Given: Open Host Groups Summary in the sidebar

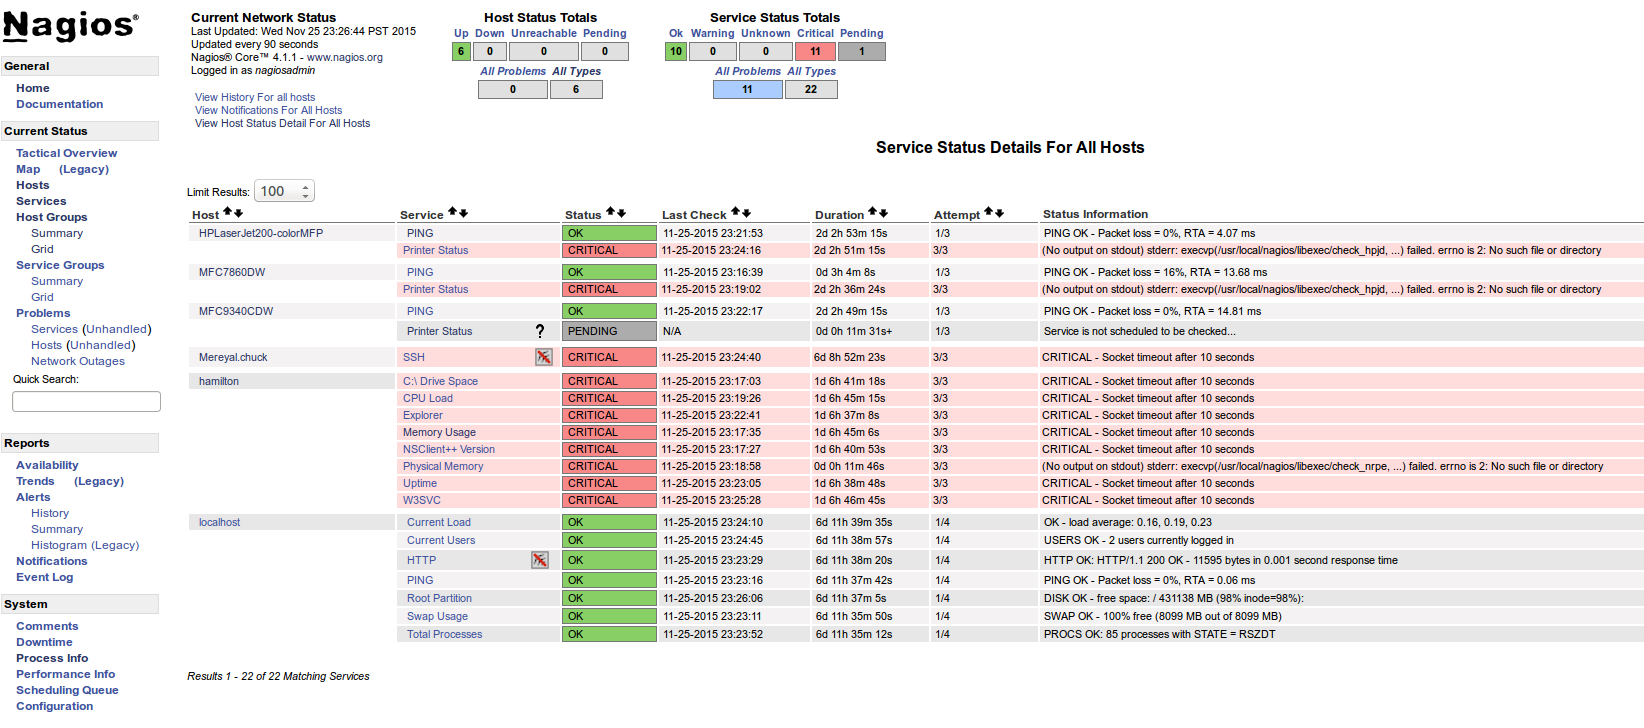Looking at the screenshot, I should (57, 233).
